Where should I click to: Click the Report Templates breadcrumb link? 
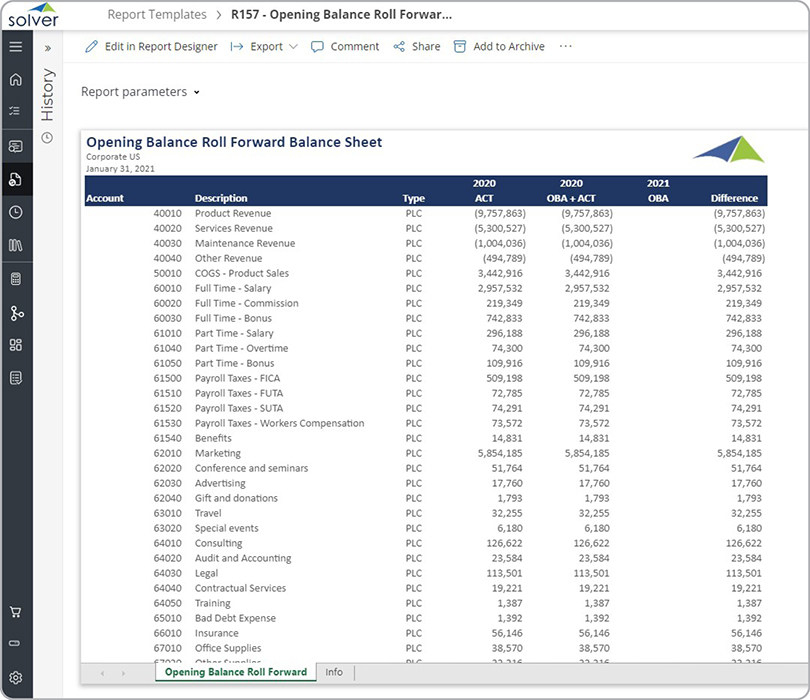click(x=157, y=14)
